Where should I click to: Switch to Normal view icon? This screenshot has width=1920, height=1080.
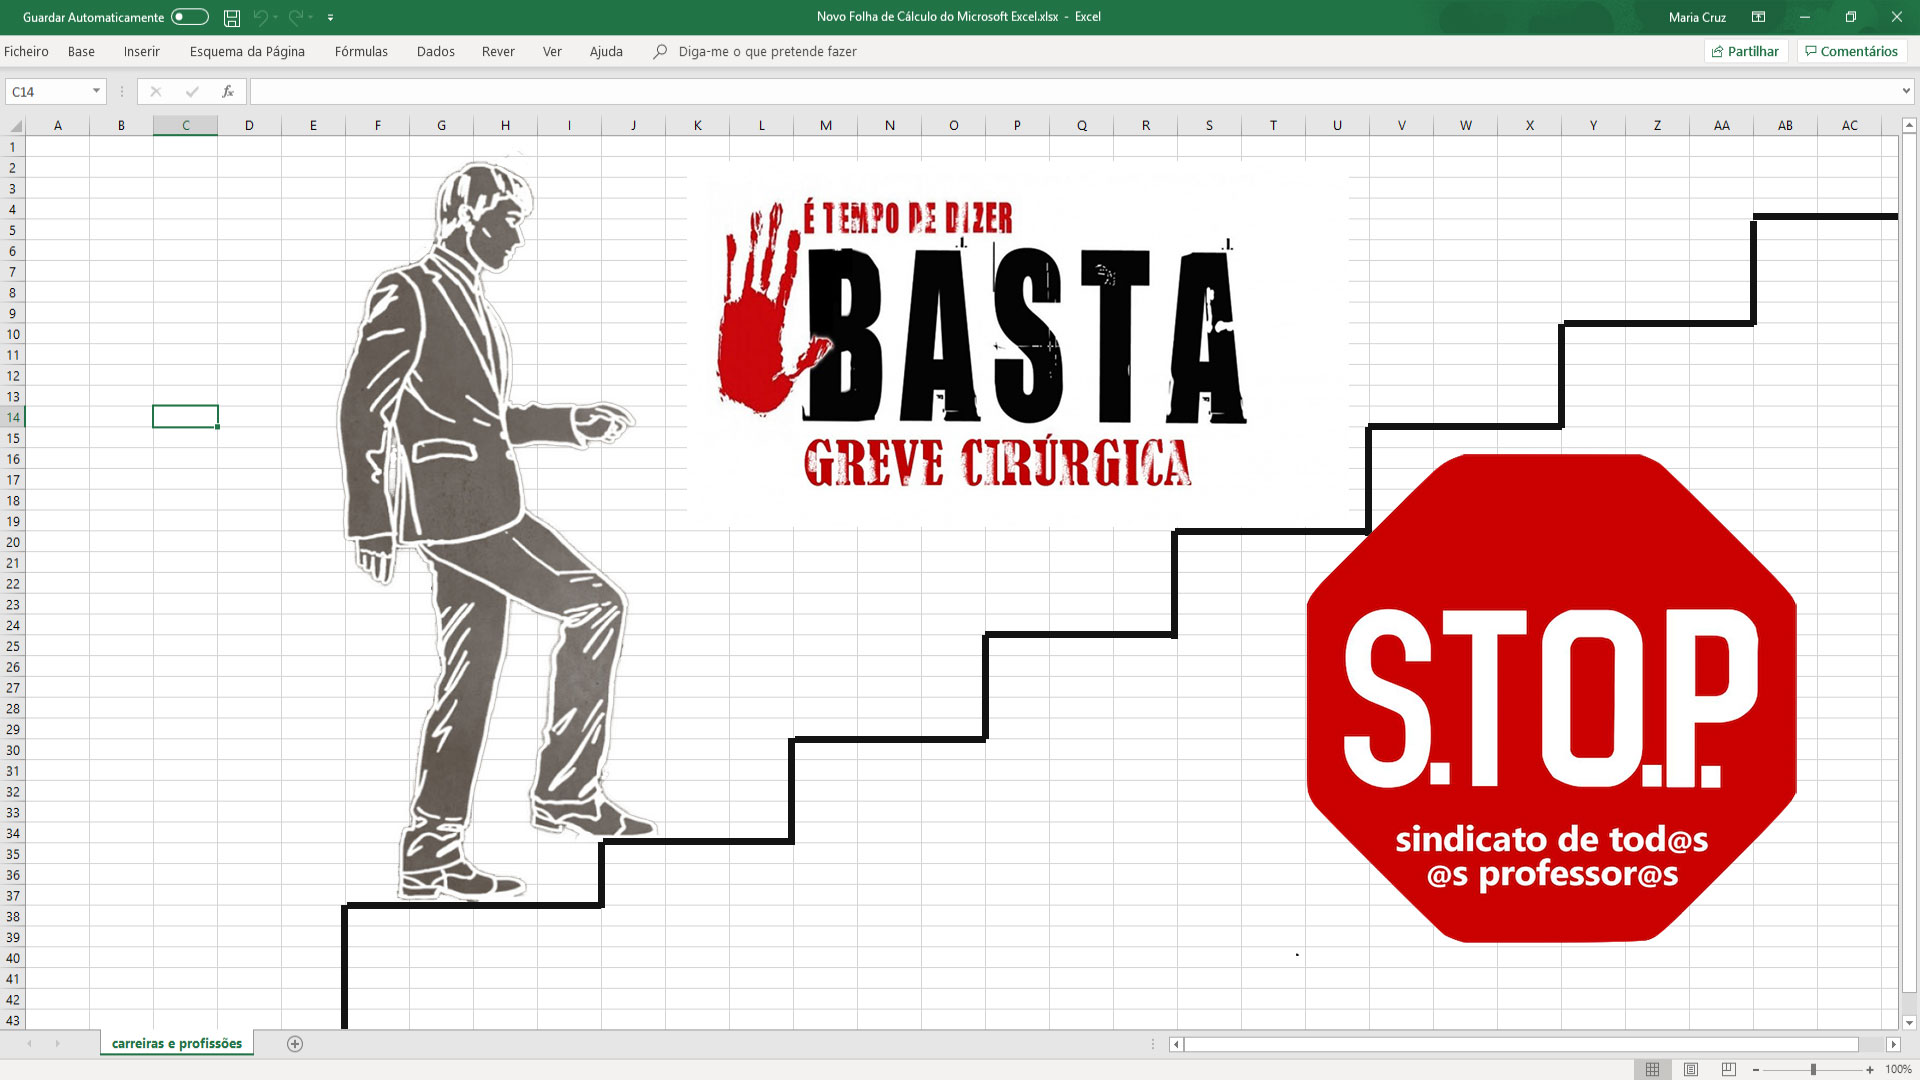click(x=1653, y=1069)
